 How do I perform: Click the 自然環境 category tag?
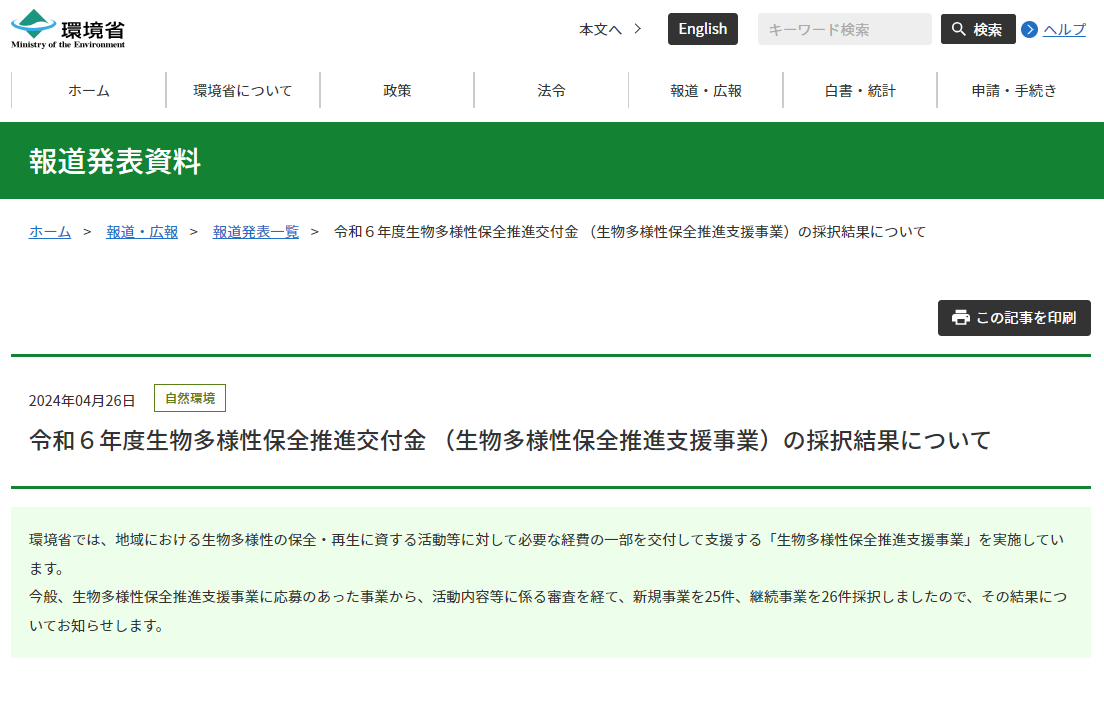point(190,398)
